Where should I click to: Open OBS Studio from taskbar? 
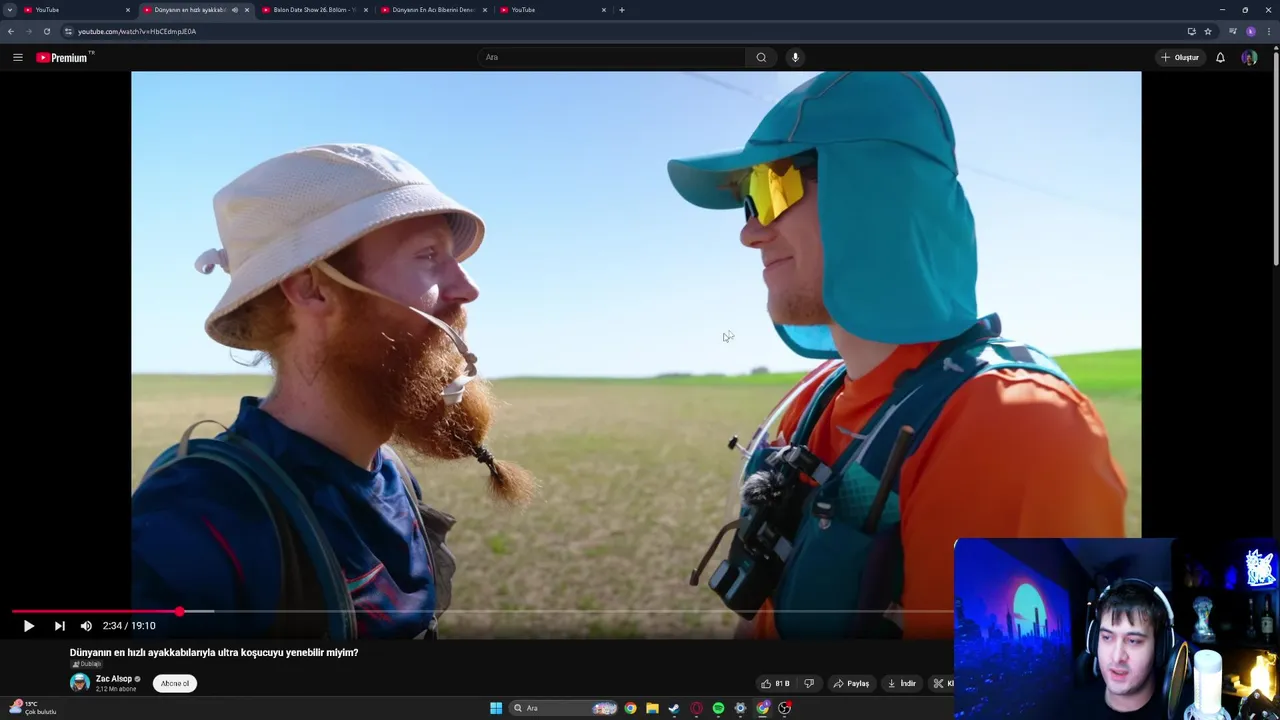785,708
